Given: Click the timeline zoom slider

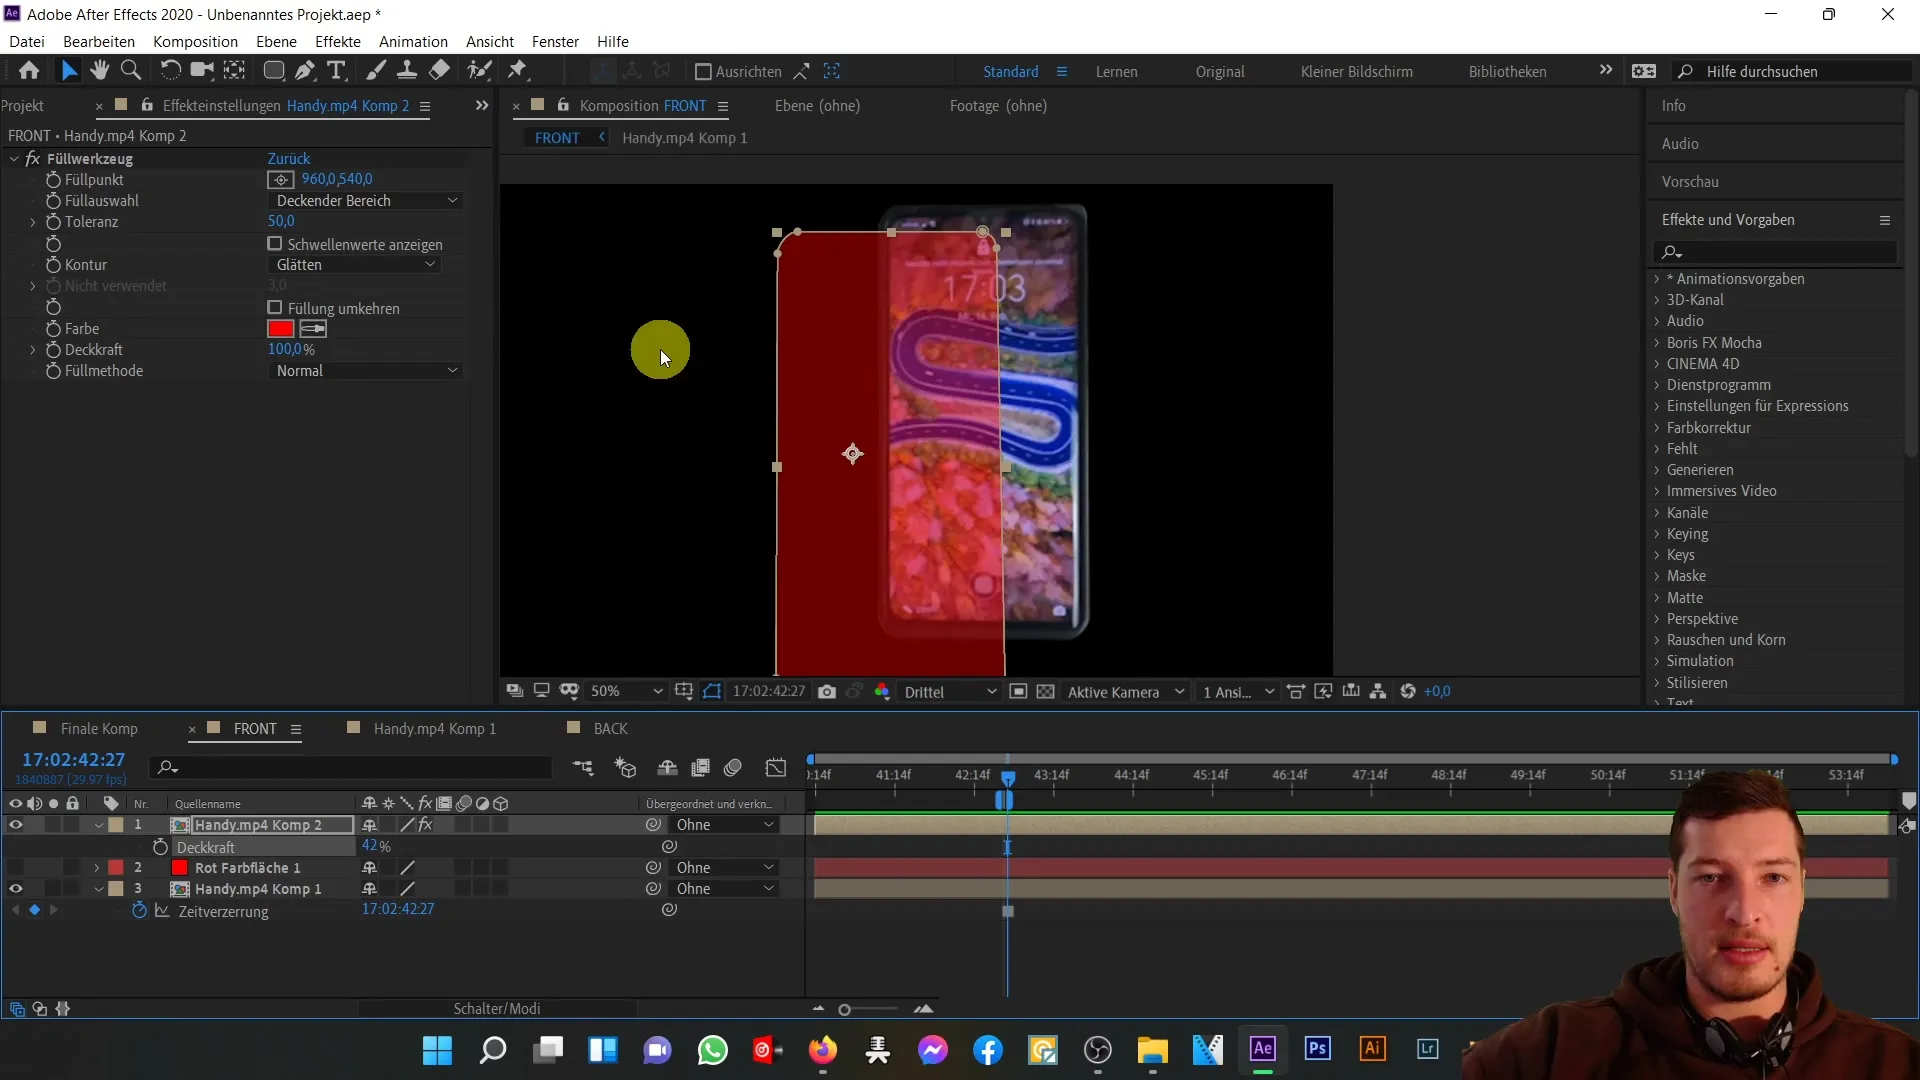Looking at the screenshot, I should [x=870, y=1010].
